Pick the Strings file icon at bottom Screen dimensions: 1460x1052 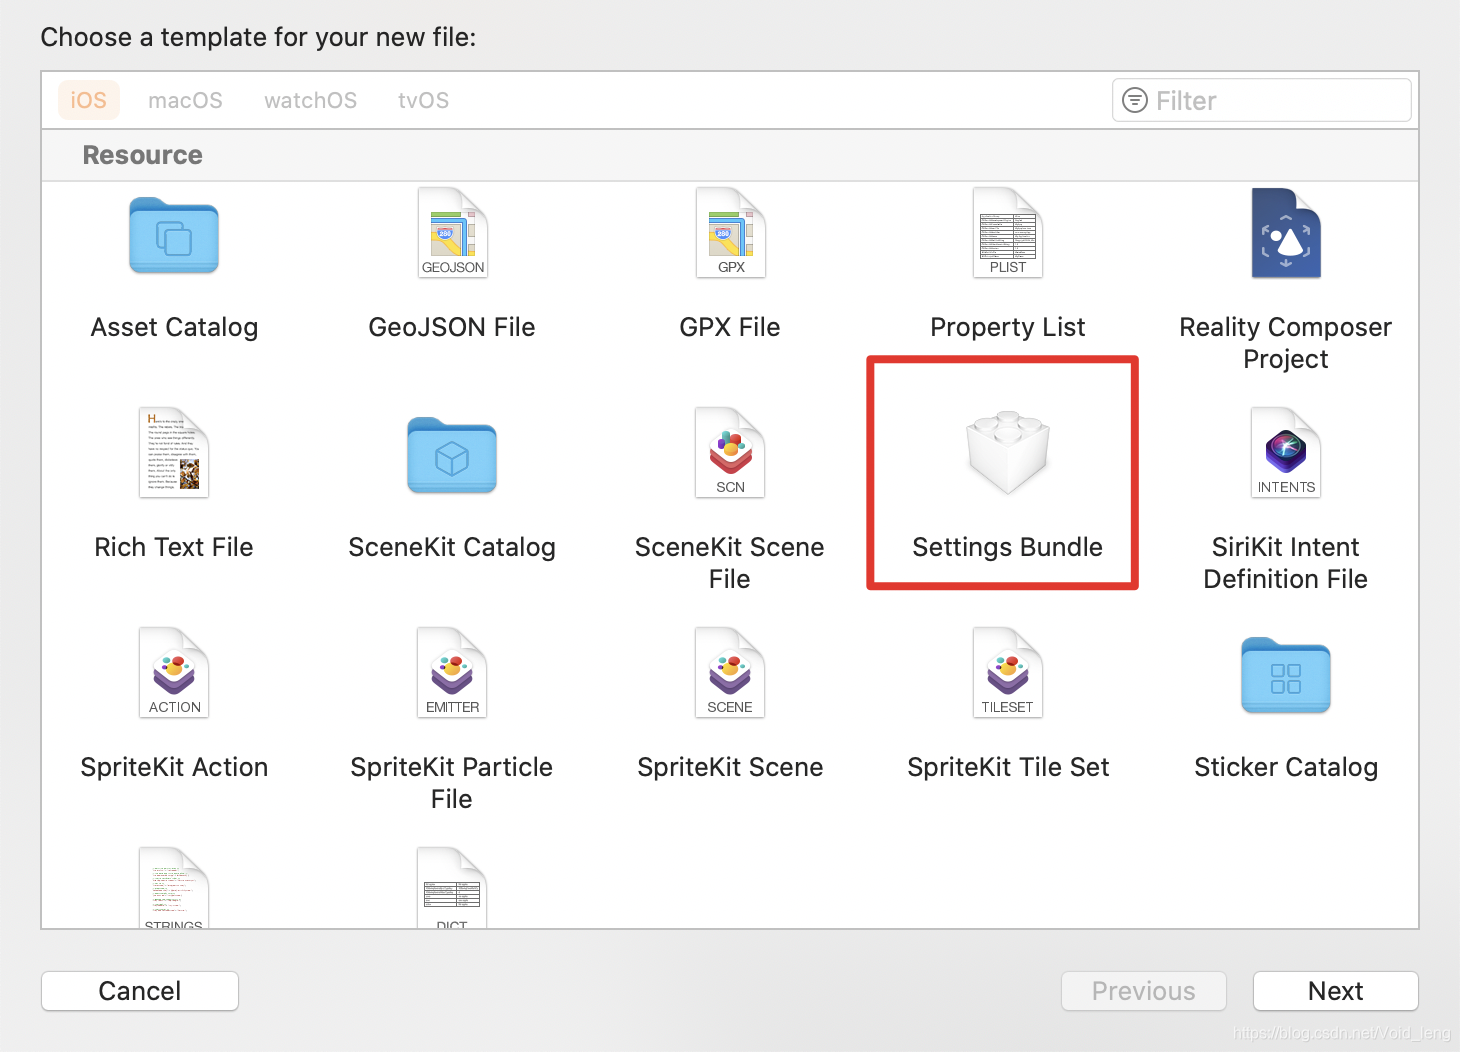click(x=174, y=888)
